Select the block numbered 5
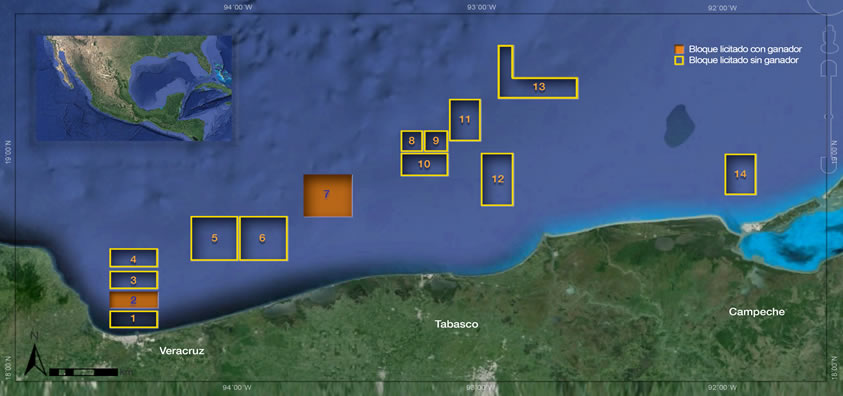843x396 pixels. click(x=214, y=238)
